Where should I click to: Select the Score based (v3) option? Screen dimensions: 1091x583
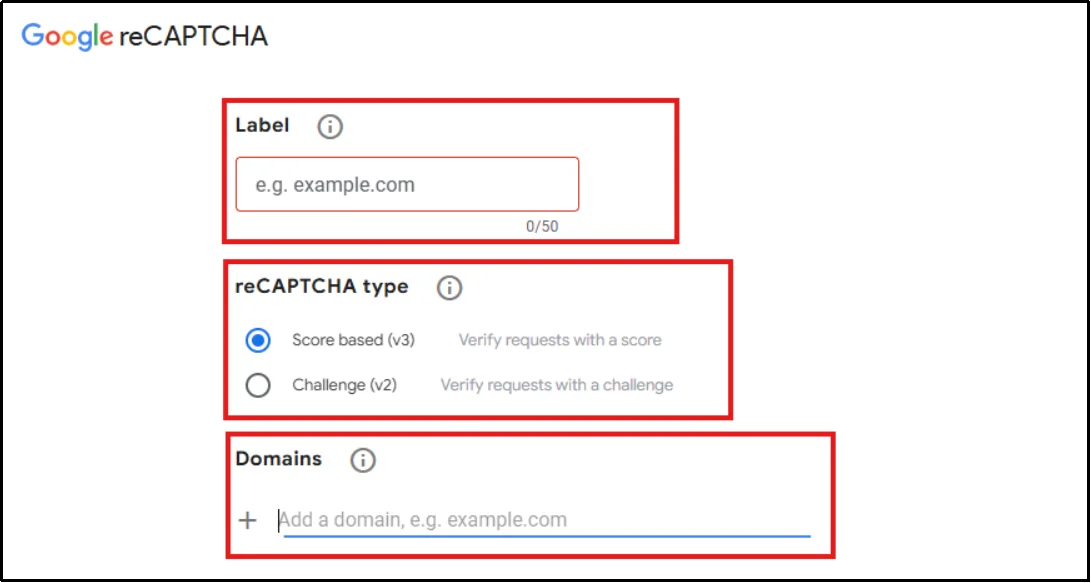pos(258,340)
